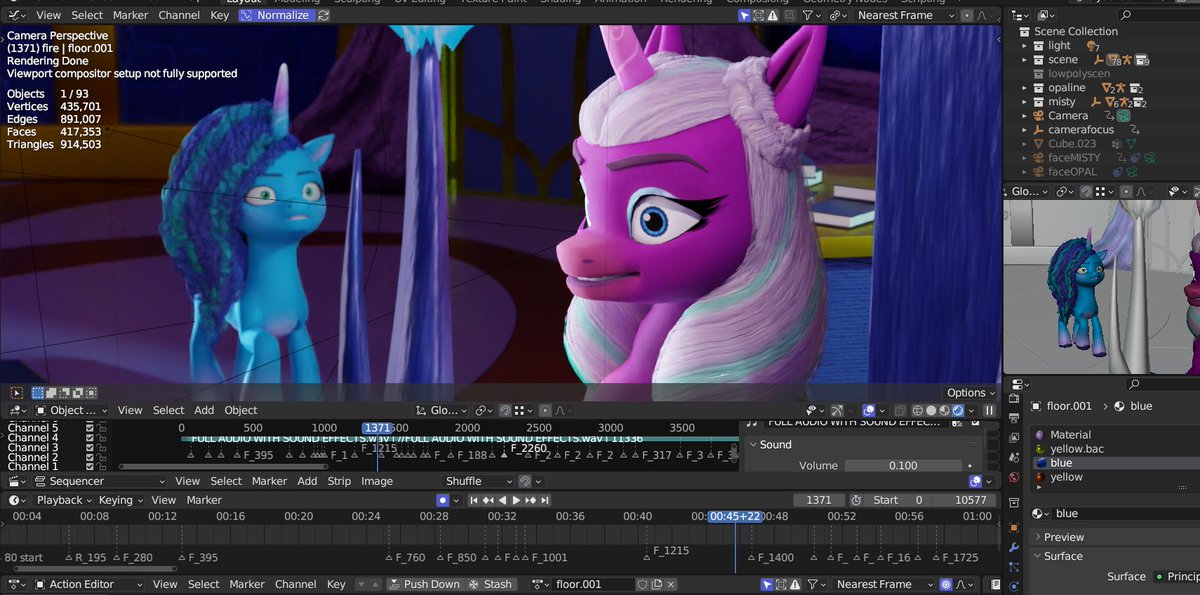Image resolution: width=1200 pixels, height=595 pixels.
Task: Expand the scene collection row
Action: (x=1025, y=60)
